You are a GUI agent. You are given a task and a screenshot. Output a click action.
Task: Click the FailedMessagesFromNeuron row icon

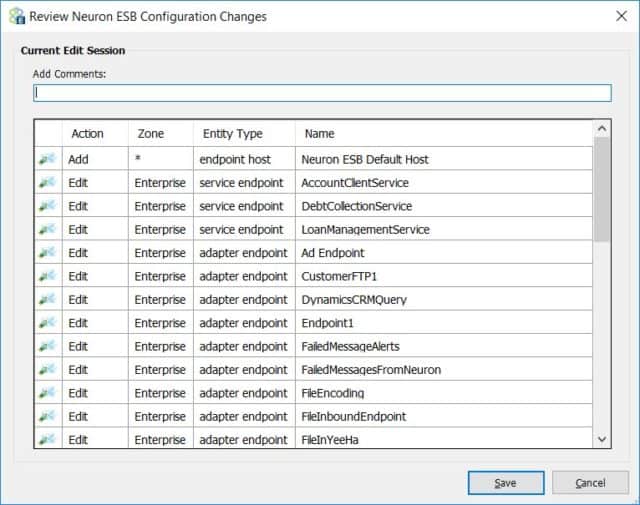(47, 369)
